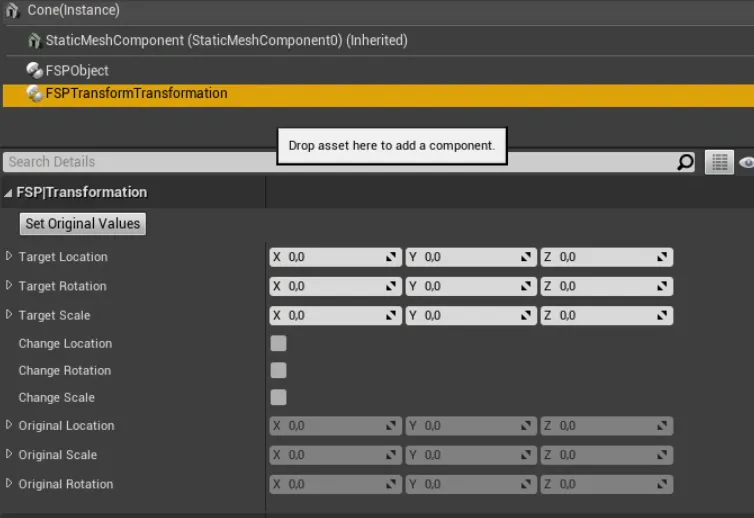This screenshot has width=754, height=518.
Task: Expand the Target Location property
Action: (10, 257)
